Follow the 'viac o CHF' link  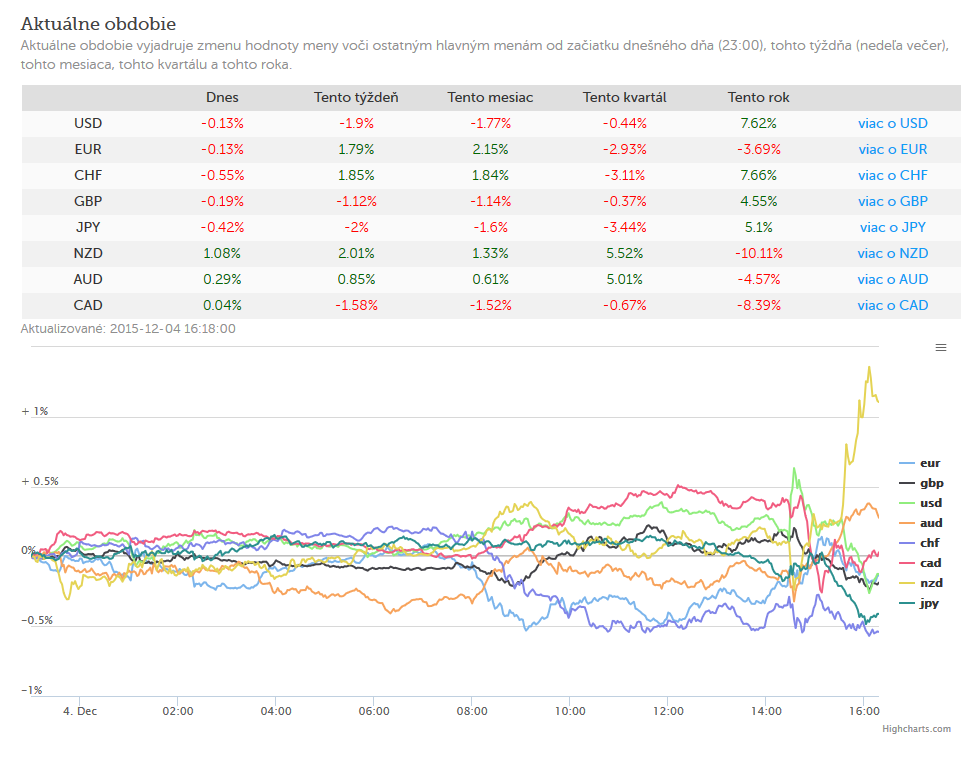(x=892, y=175)
